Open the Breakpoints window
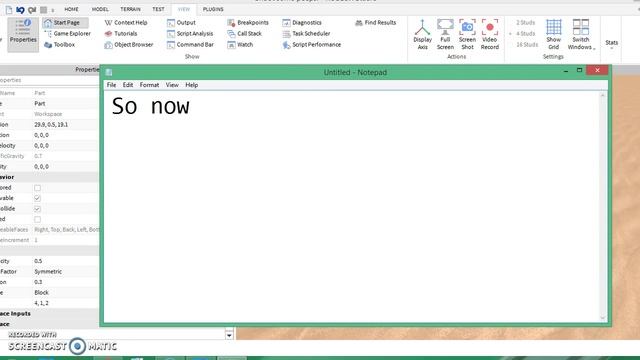640x360 pixels. (248, 22)
